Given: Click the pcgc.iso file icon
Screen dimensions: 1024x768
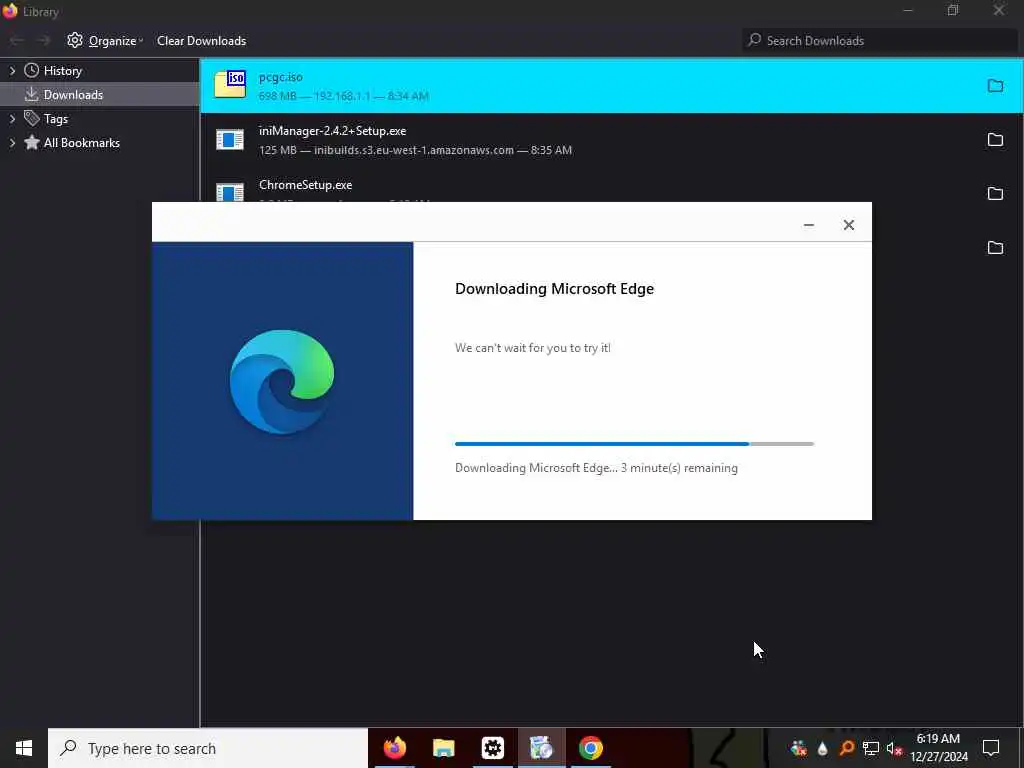Looking at the screenshot, I should 230,85.
